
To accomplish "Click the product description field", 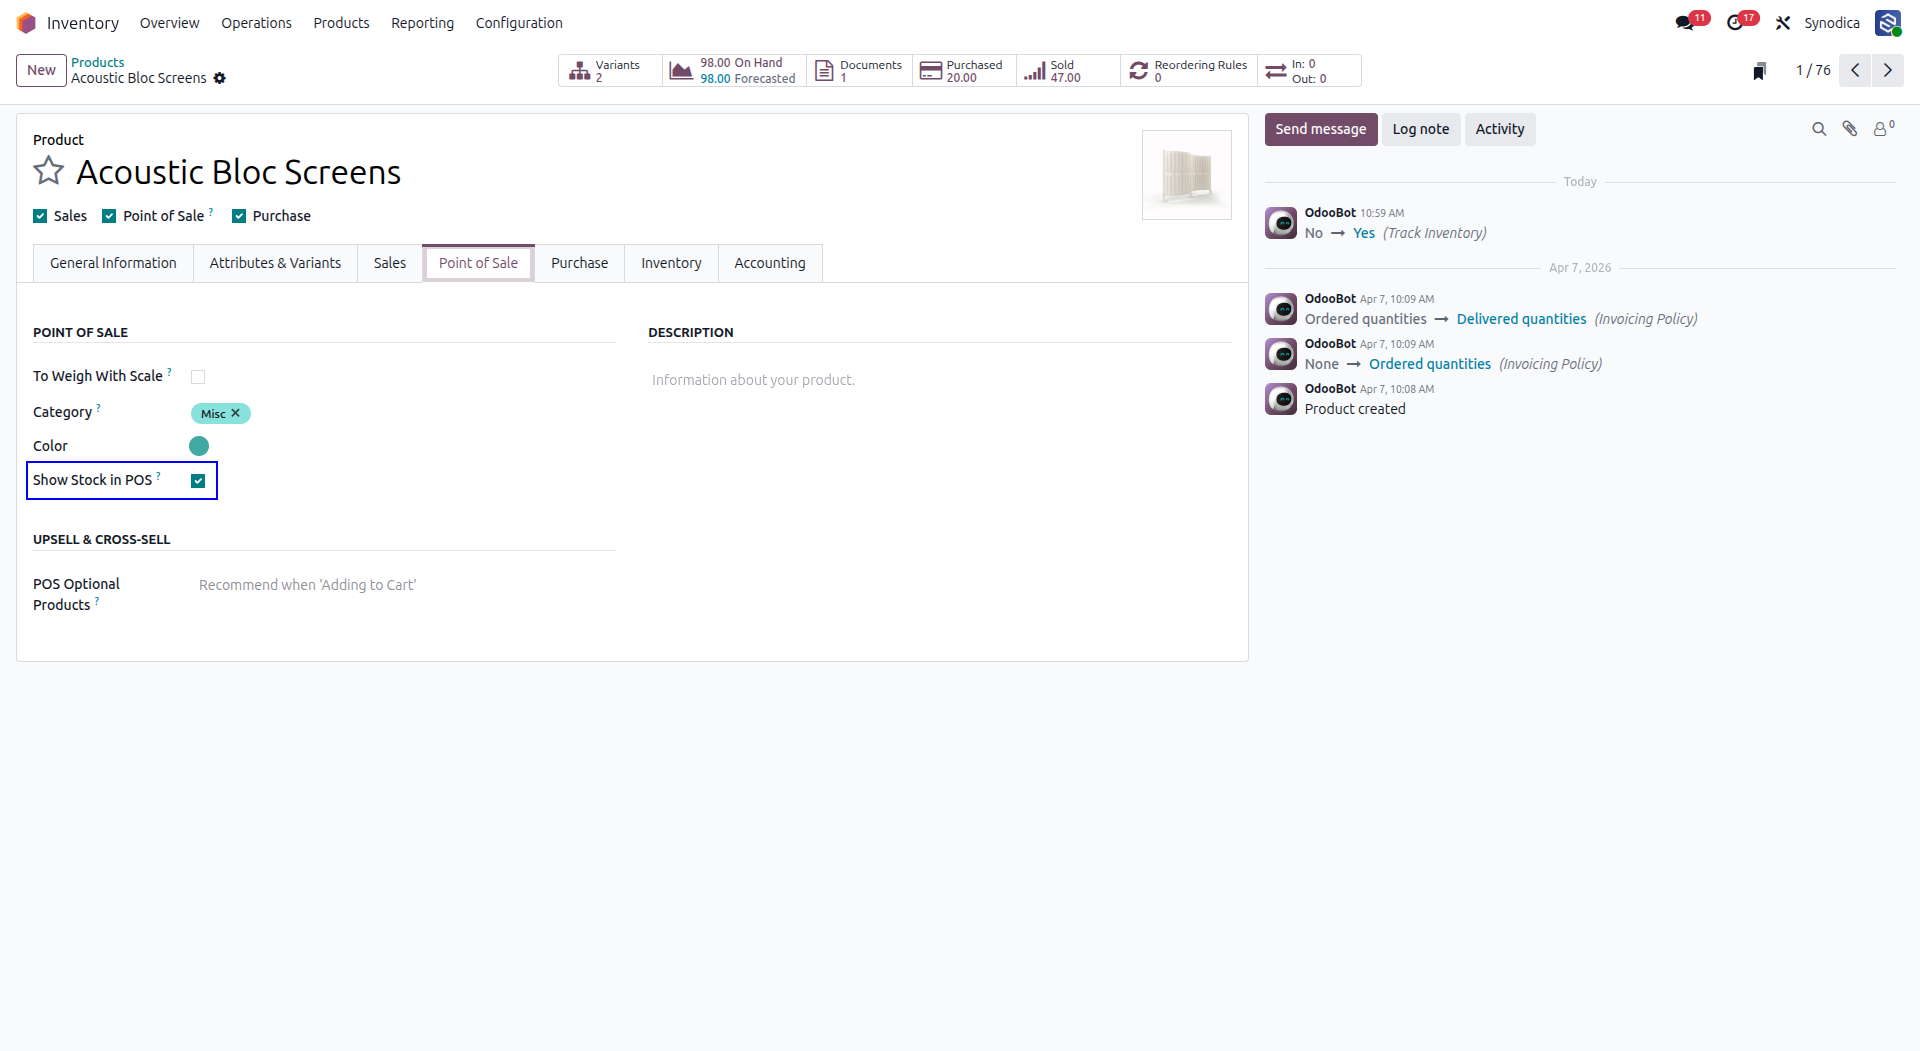I will (x=939, y=380).
